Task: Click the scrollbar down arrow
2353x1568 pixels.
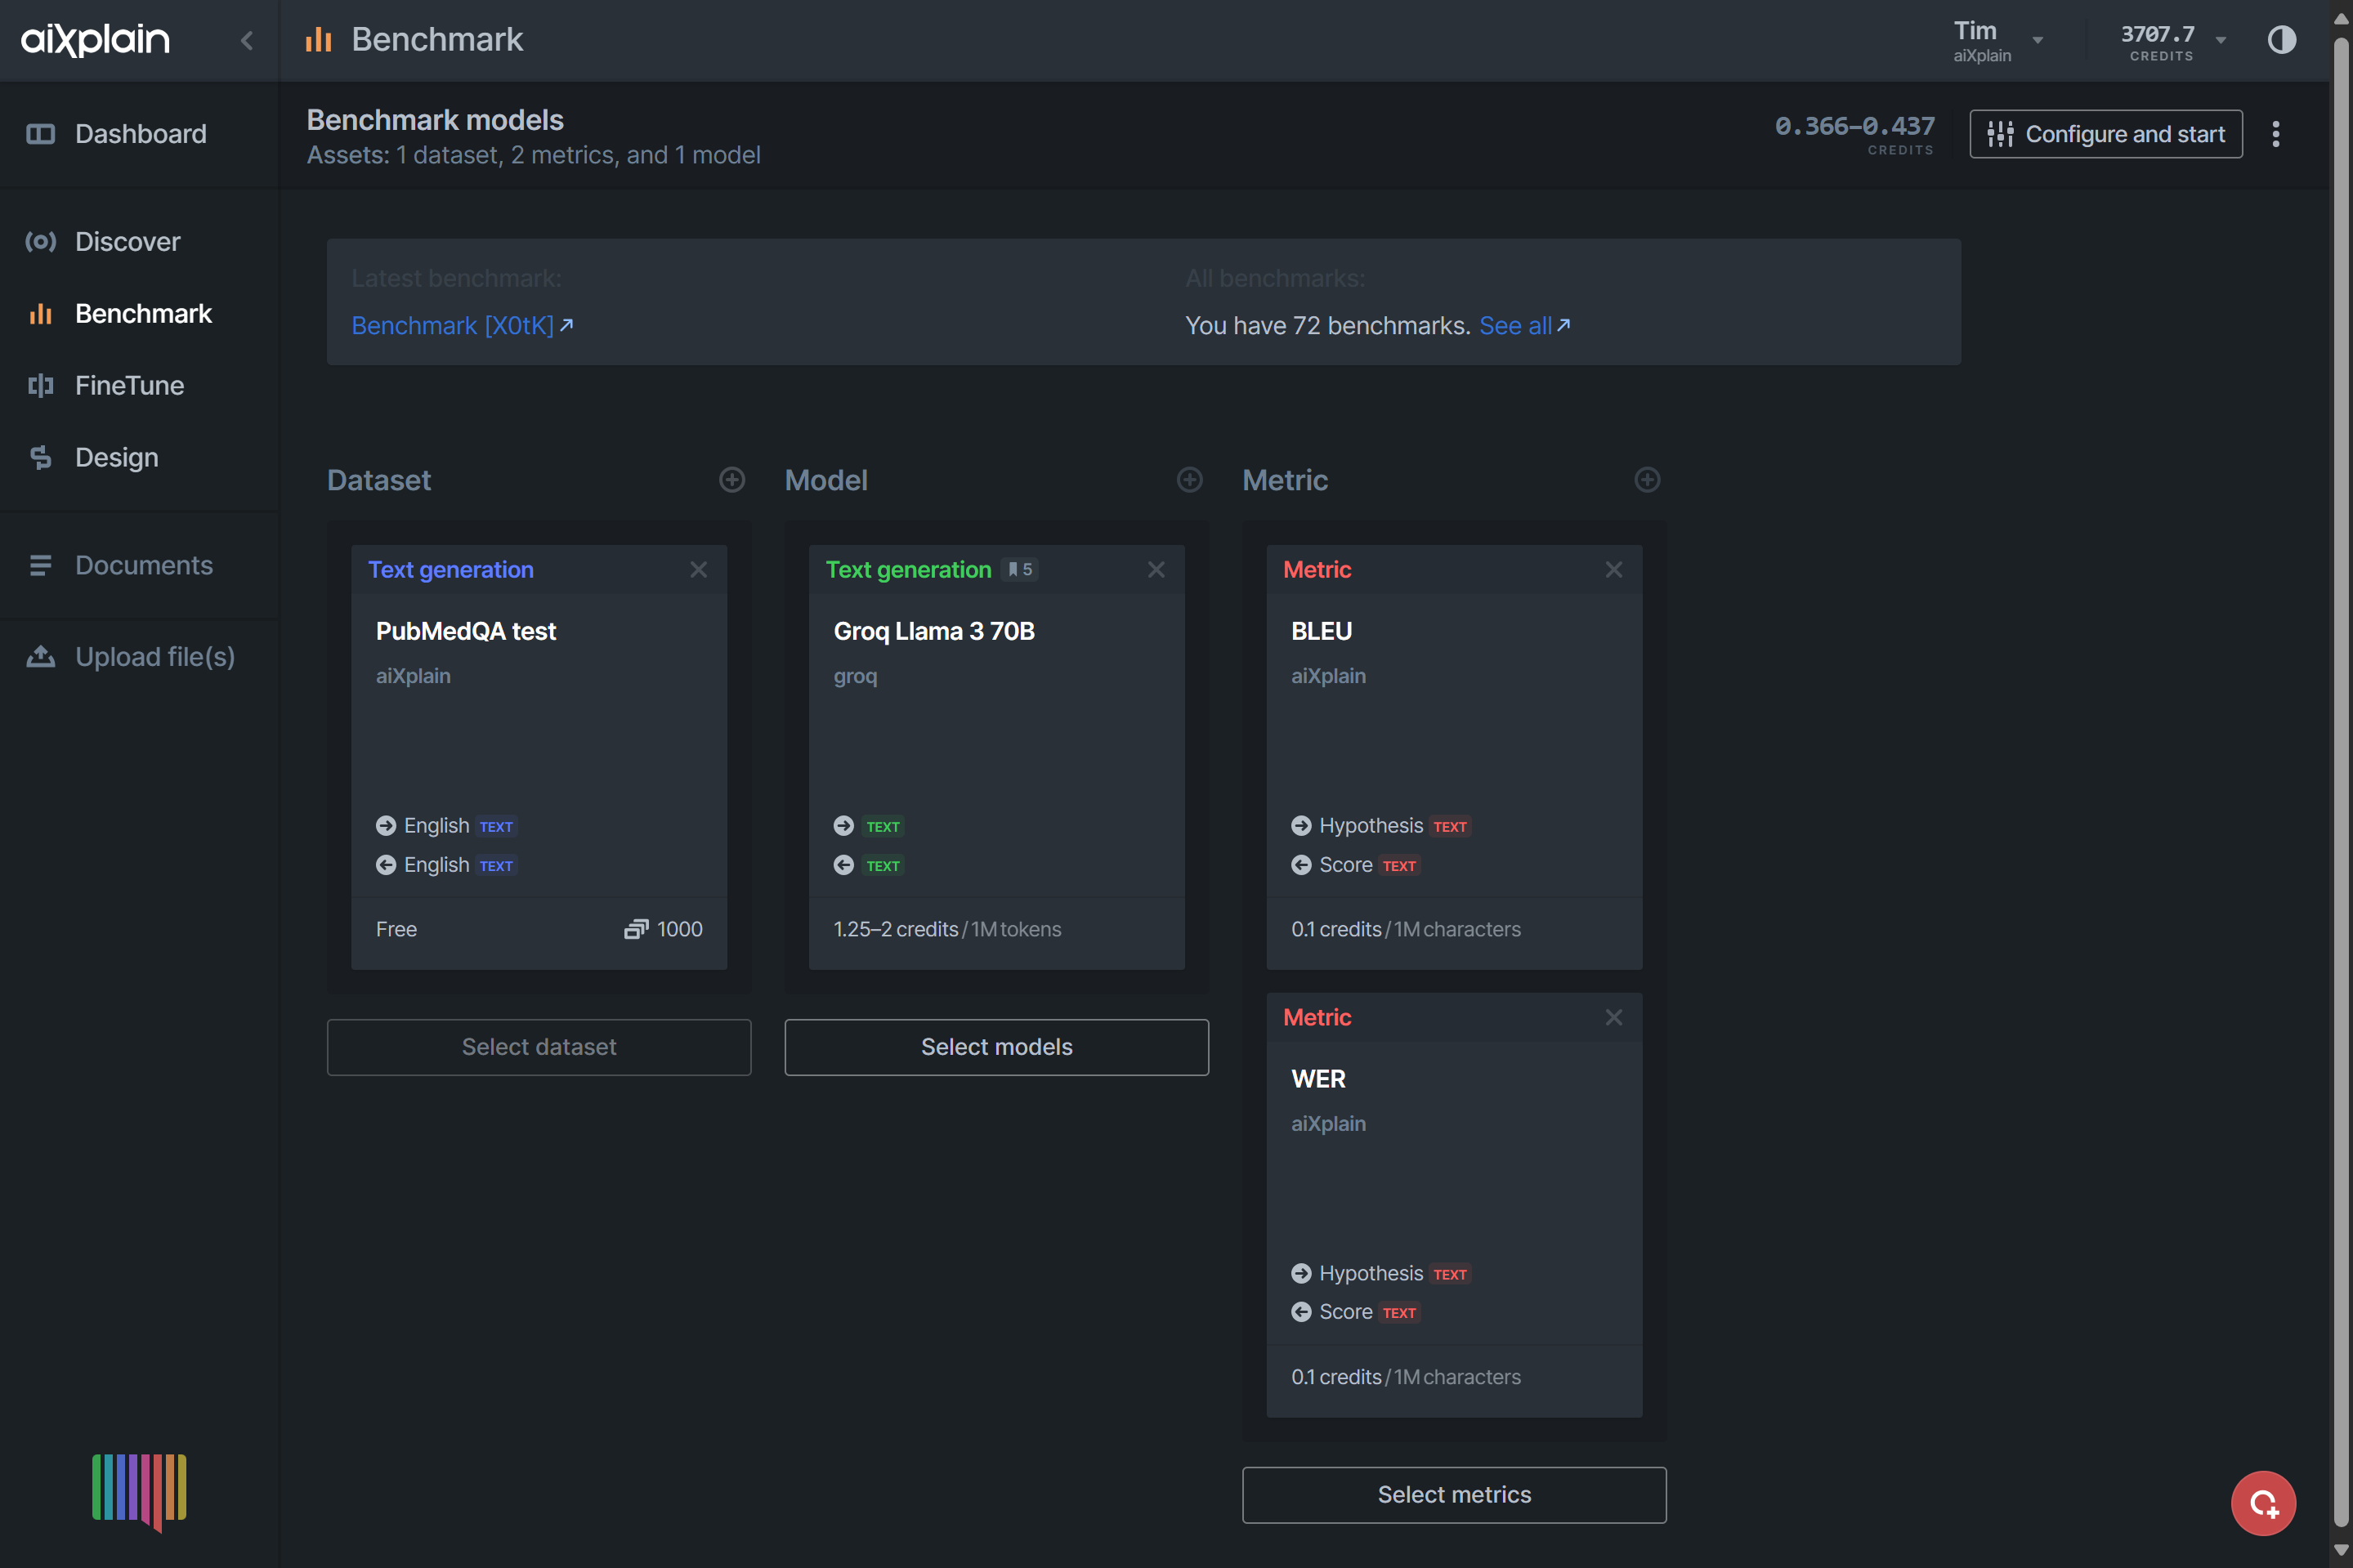Action: tap(2341, 1550)
